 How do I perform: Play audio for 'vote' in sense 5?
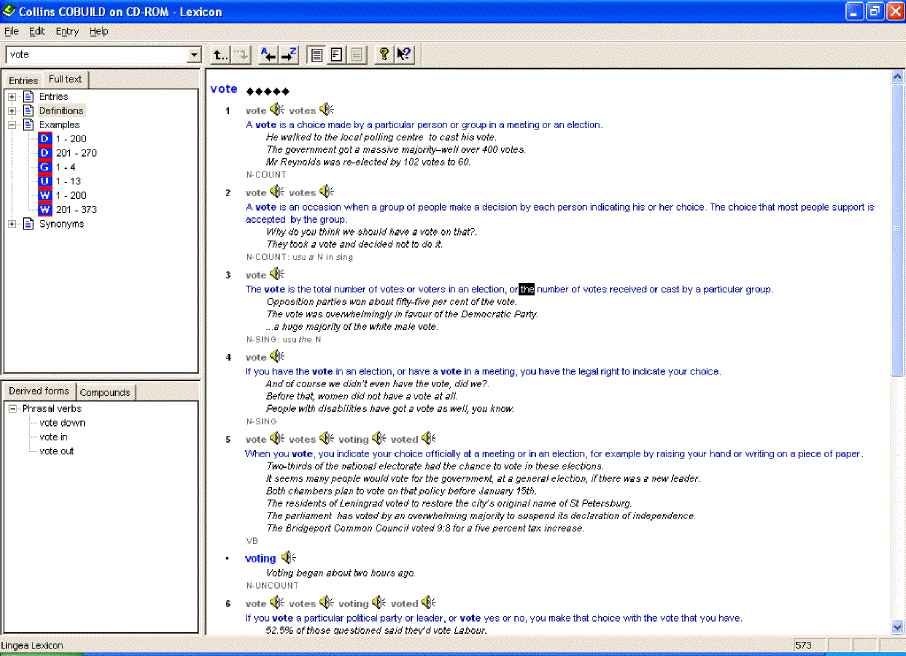pos(277,438)
